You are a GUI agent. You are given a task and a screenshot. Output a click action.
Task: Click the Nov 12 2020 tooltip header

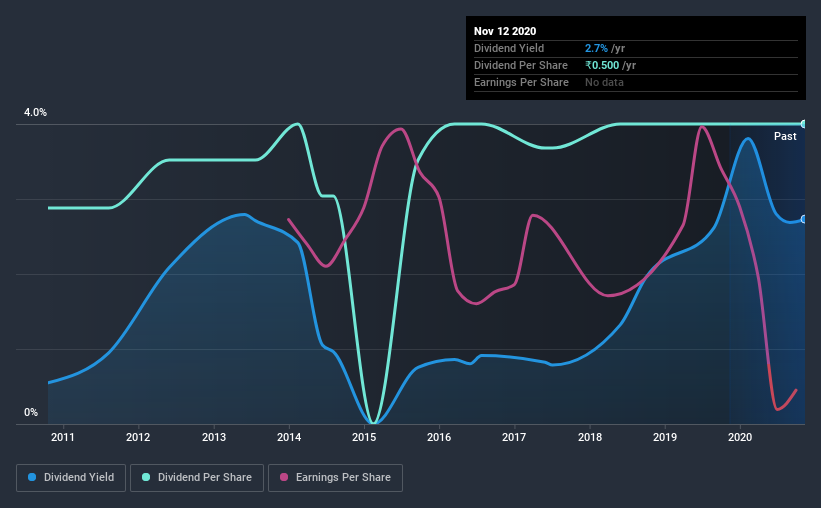point(505,31)
